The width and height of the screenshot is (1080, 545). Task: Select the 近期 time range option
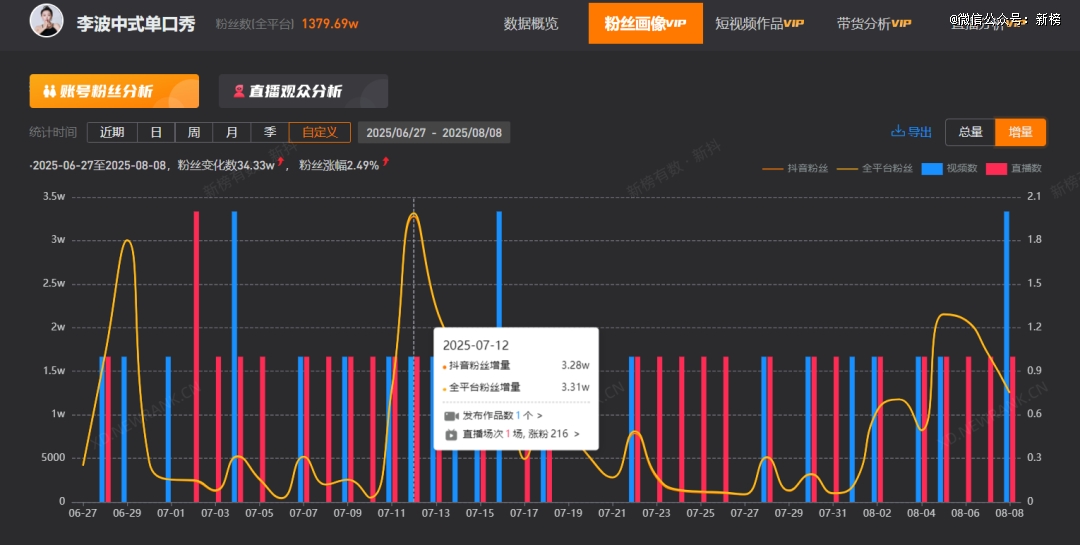click(112, 132)
